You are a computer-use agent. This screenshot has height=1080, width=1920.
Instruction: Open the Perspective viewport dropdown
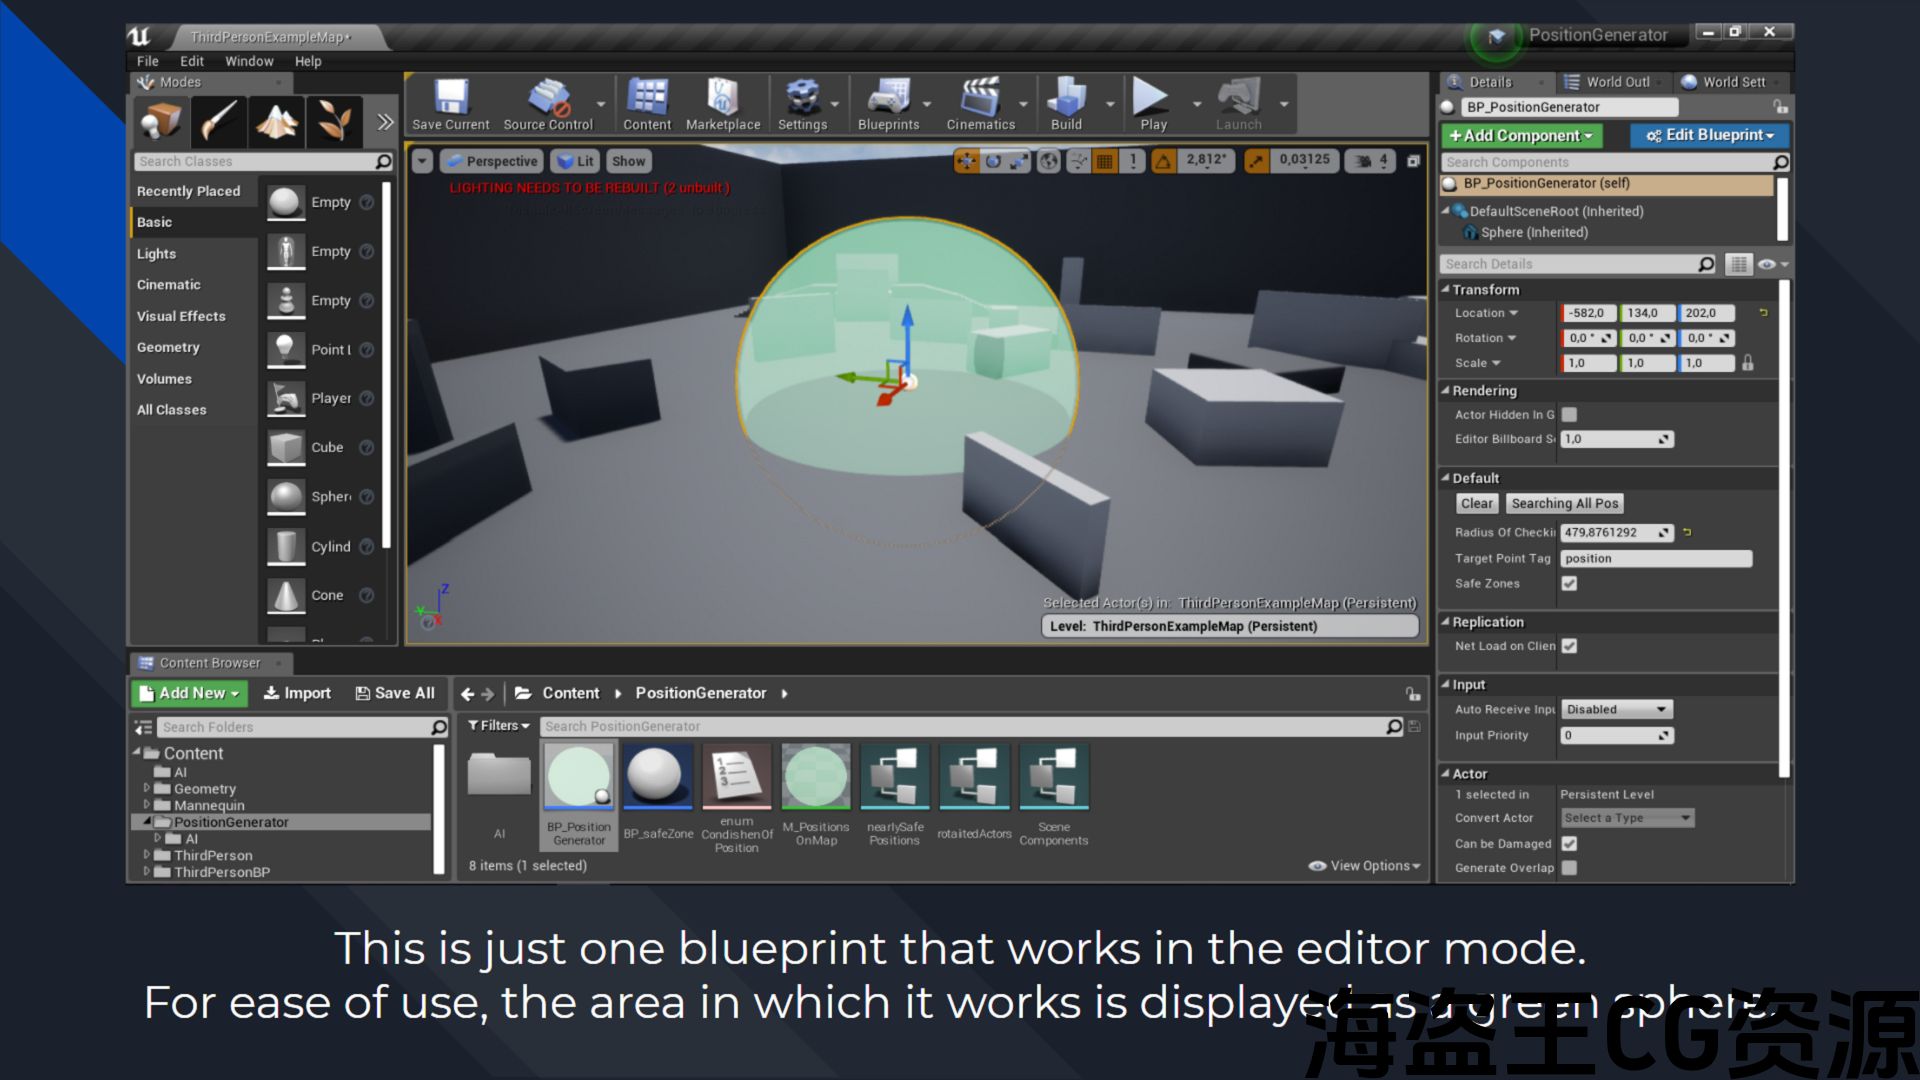pos(492,161)
